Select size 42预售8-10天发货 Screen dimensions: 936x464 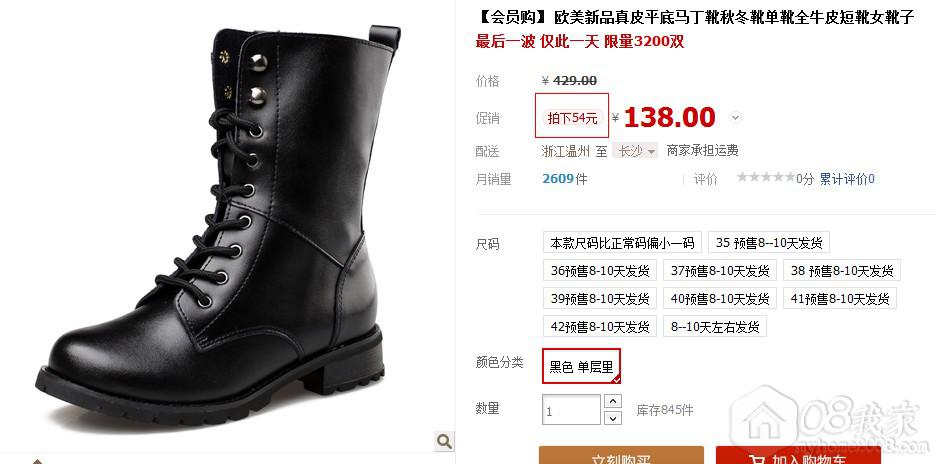(600, 327)
